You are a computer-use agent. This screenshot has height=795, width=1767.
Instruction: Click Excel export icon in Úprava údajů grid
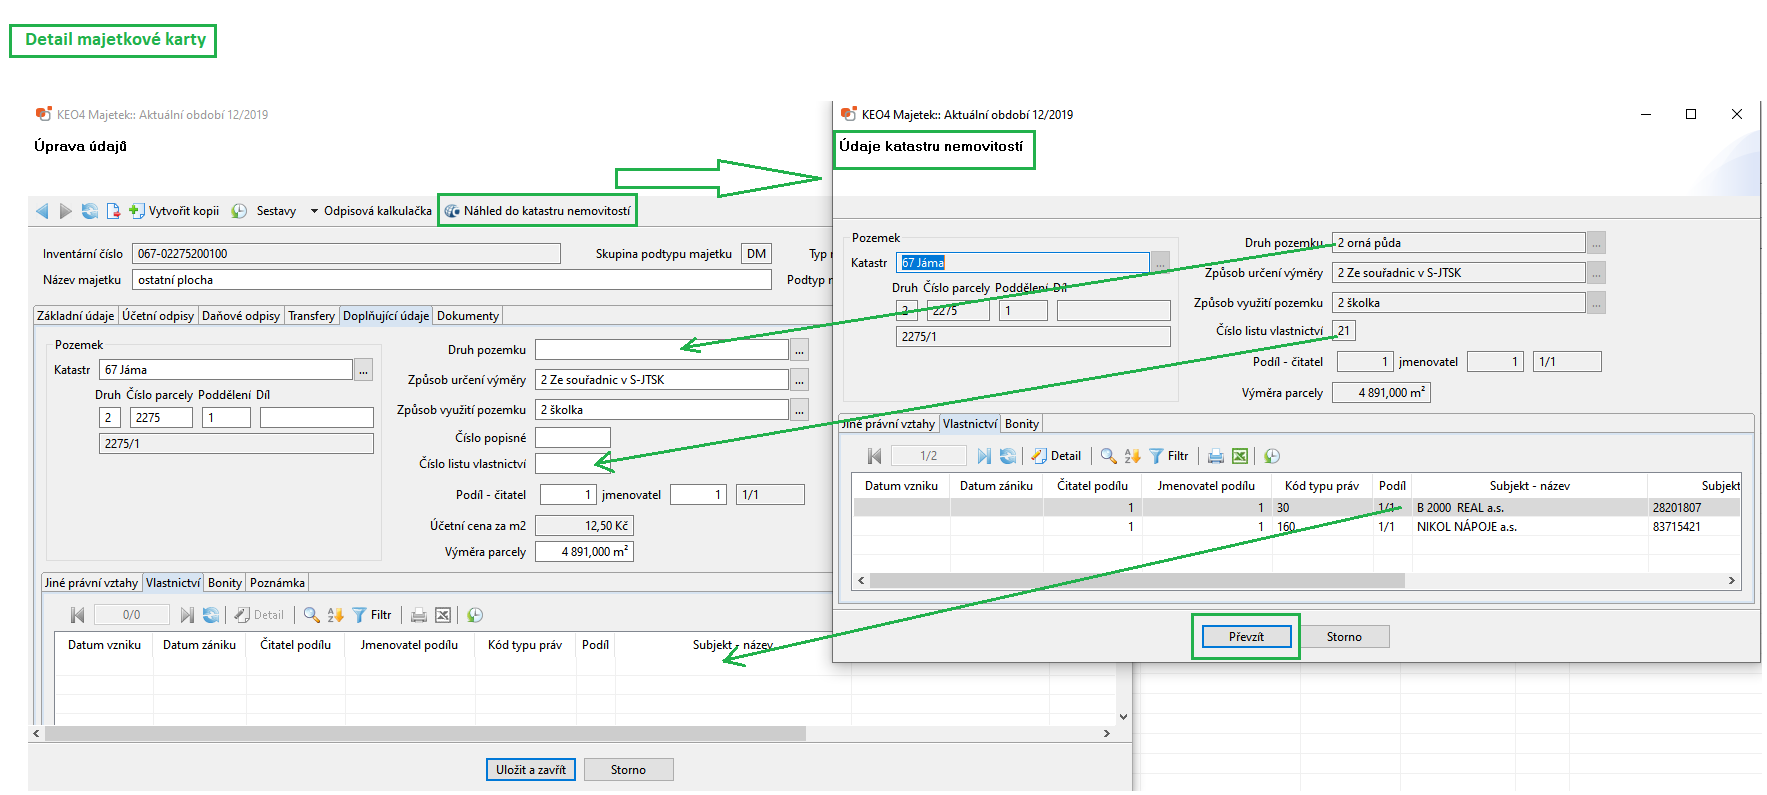tap(443, 615)
